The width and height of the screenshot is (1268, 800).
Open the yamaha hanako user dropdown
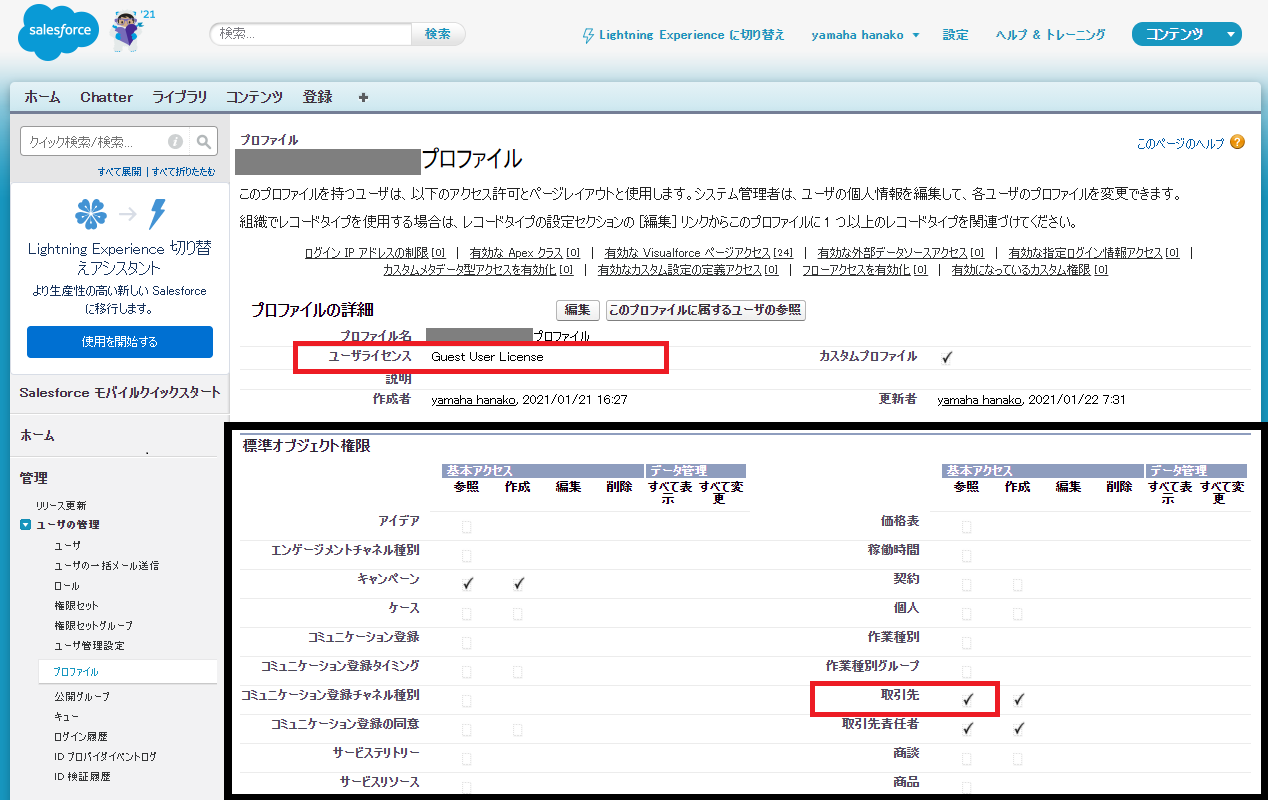(x=865, y=35)
